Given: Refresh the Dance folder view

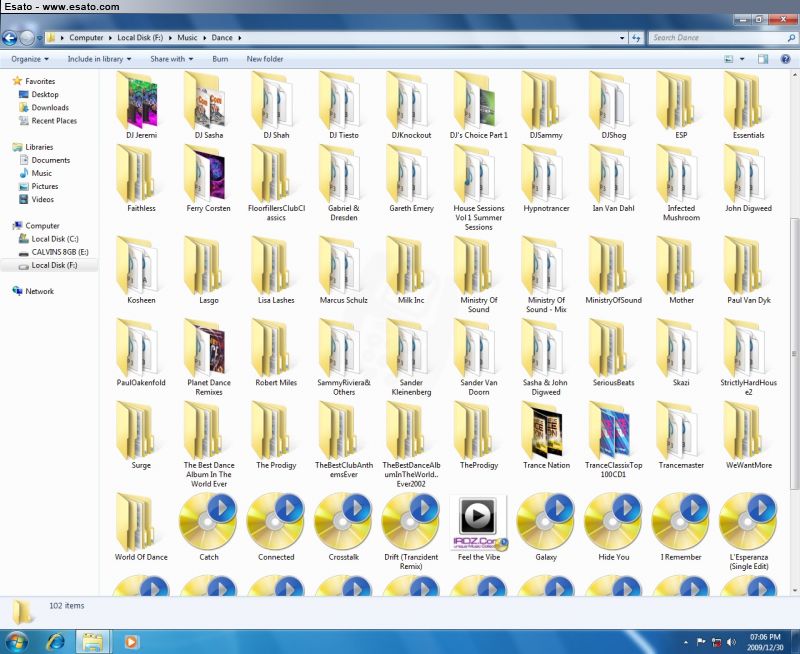Looking at the screenshot, I should pos(636,38).
